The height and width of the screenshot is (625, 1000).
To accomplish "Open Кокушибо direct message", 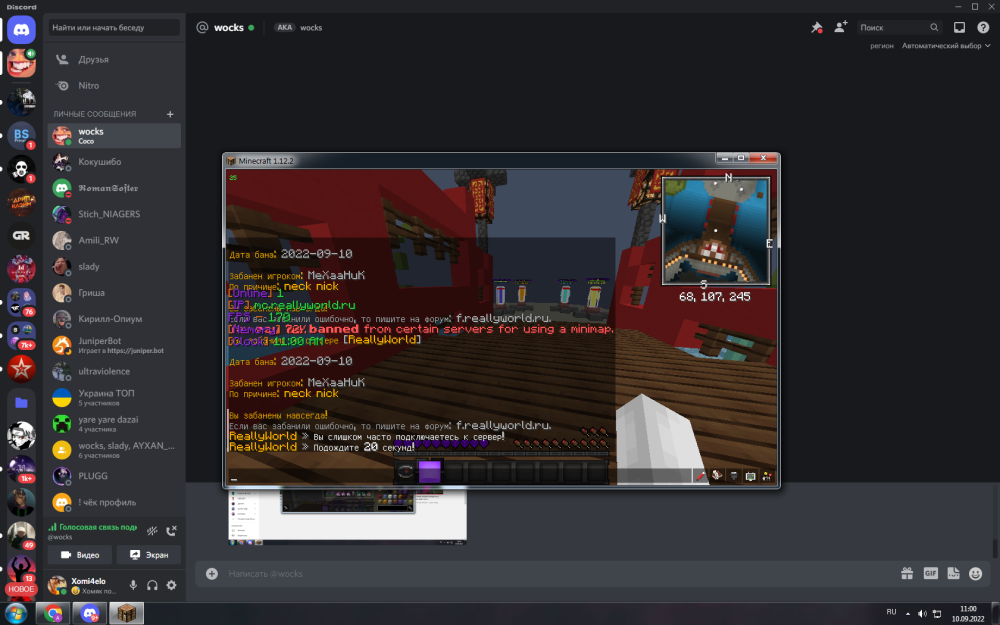I will (x=114, y=161).
